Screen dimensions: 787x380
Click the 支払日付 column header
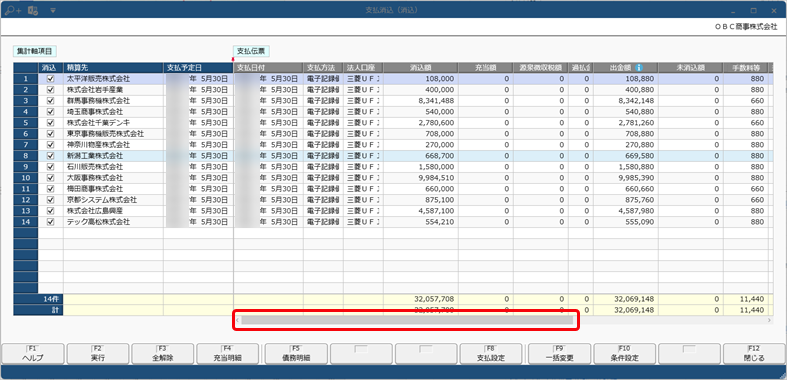pyautogui.click(x=269, y=68)
